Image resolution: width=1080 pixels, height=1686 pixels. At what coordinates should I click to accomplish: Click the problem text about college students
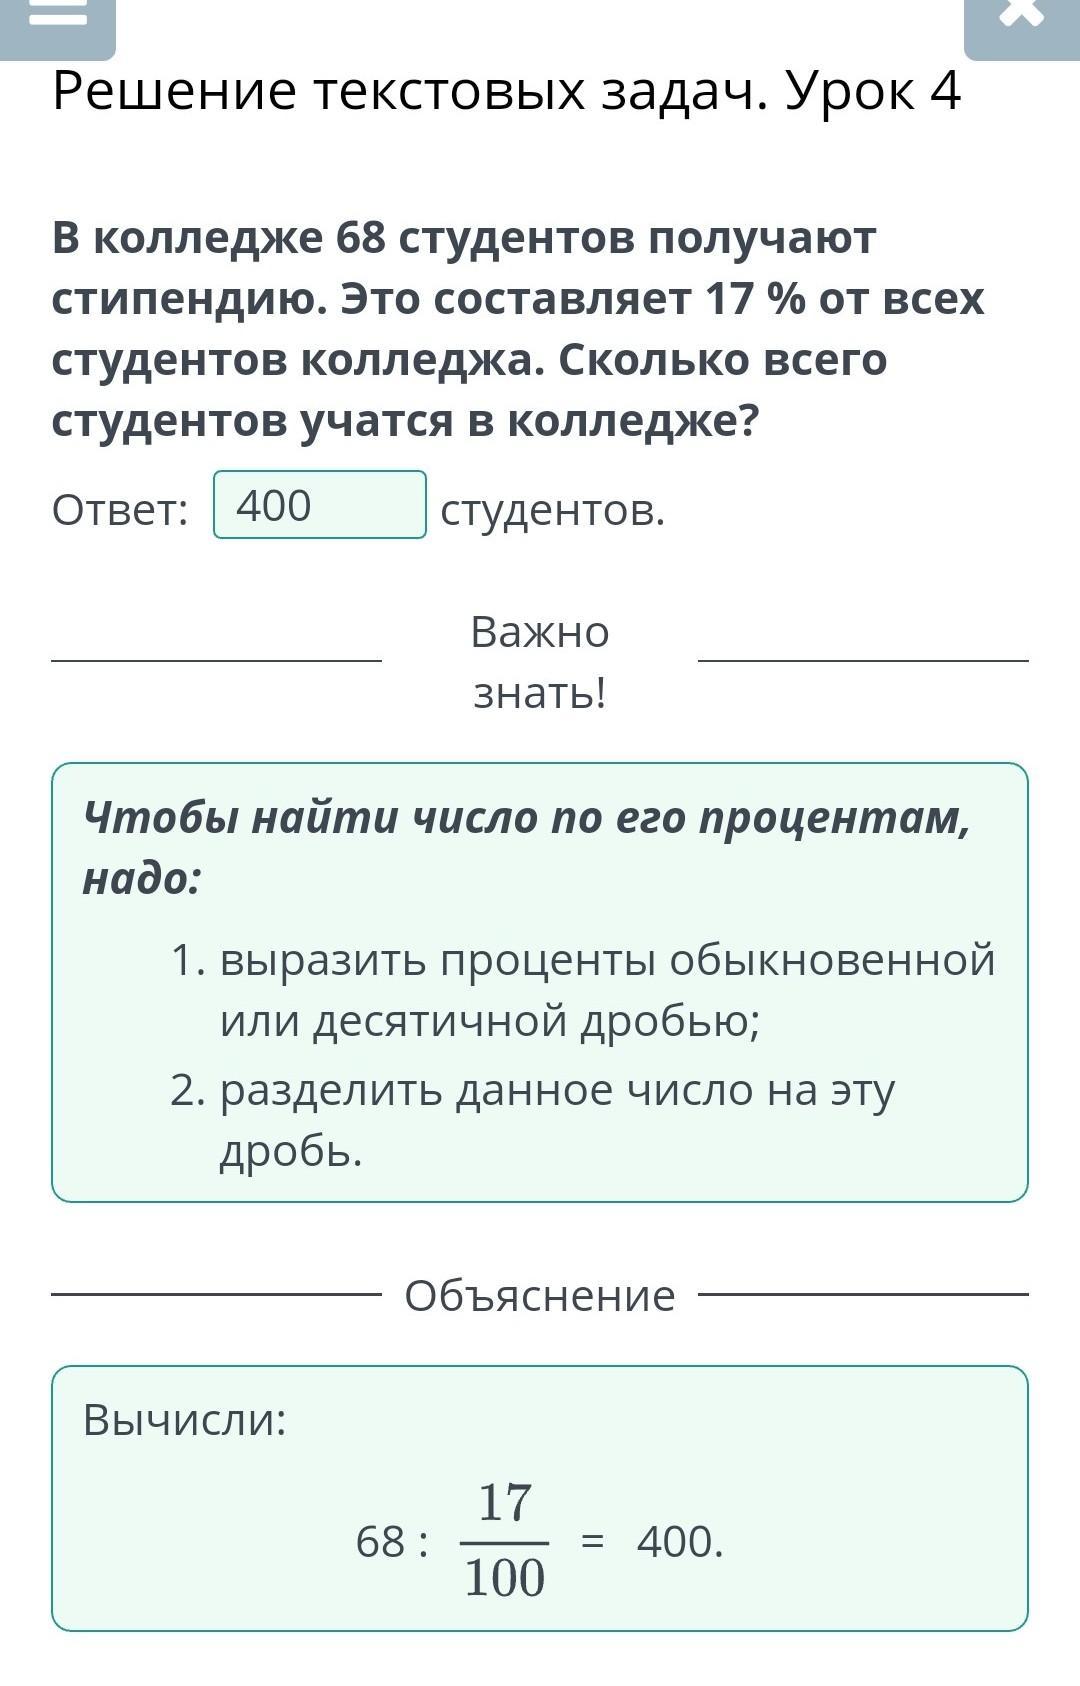click(x=518, y=329)
